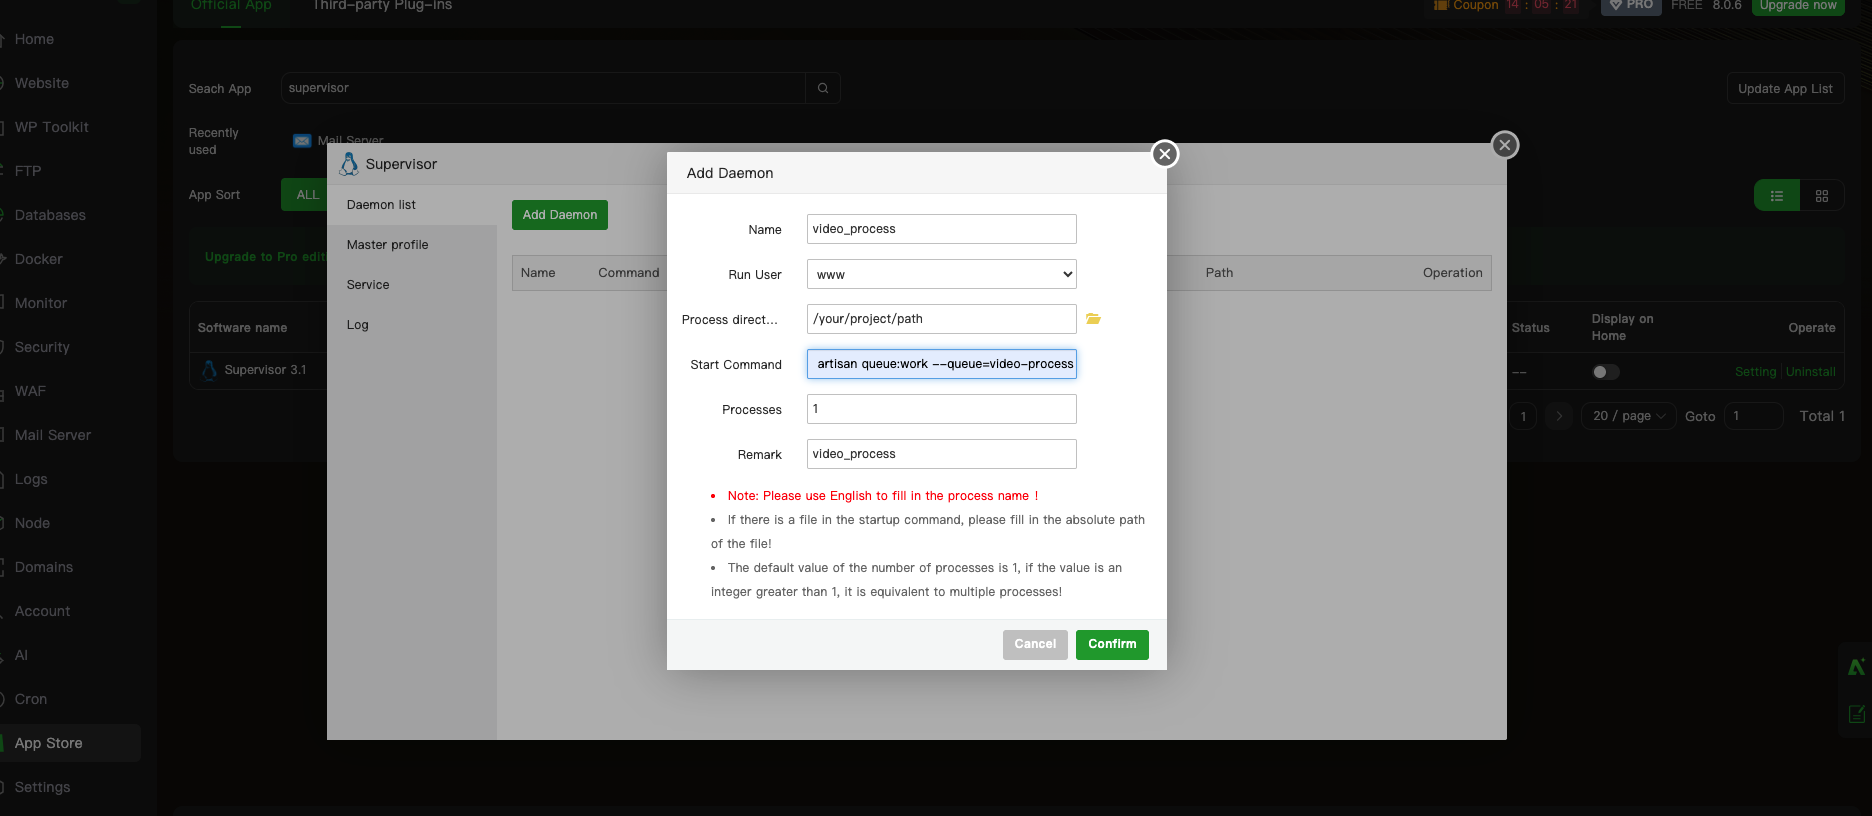Confirm adding the daemon
Image resolution: width=1872 pixels, height=816 pixels.
(1112, 644)
